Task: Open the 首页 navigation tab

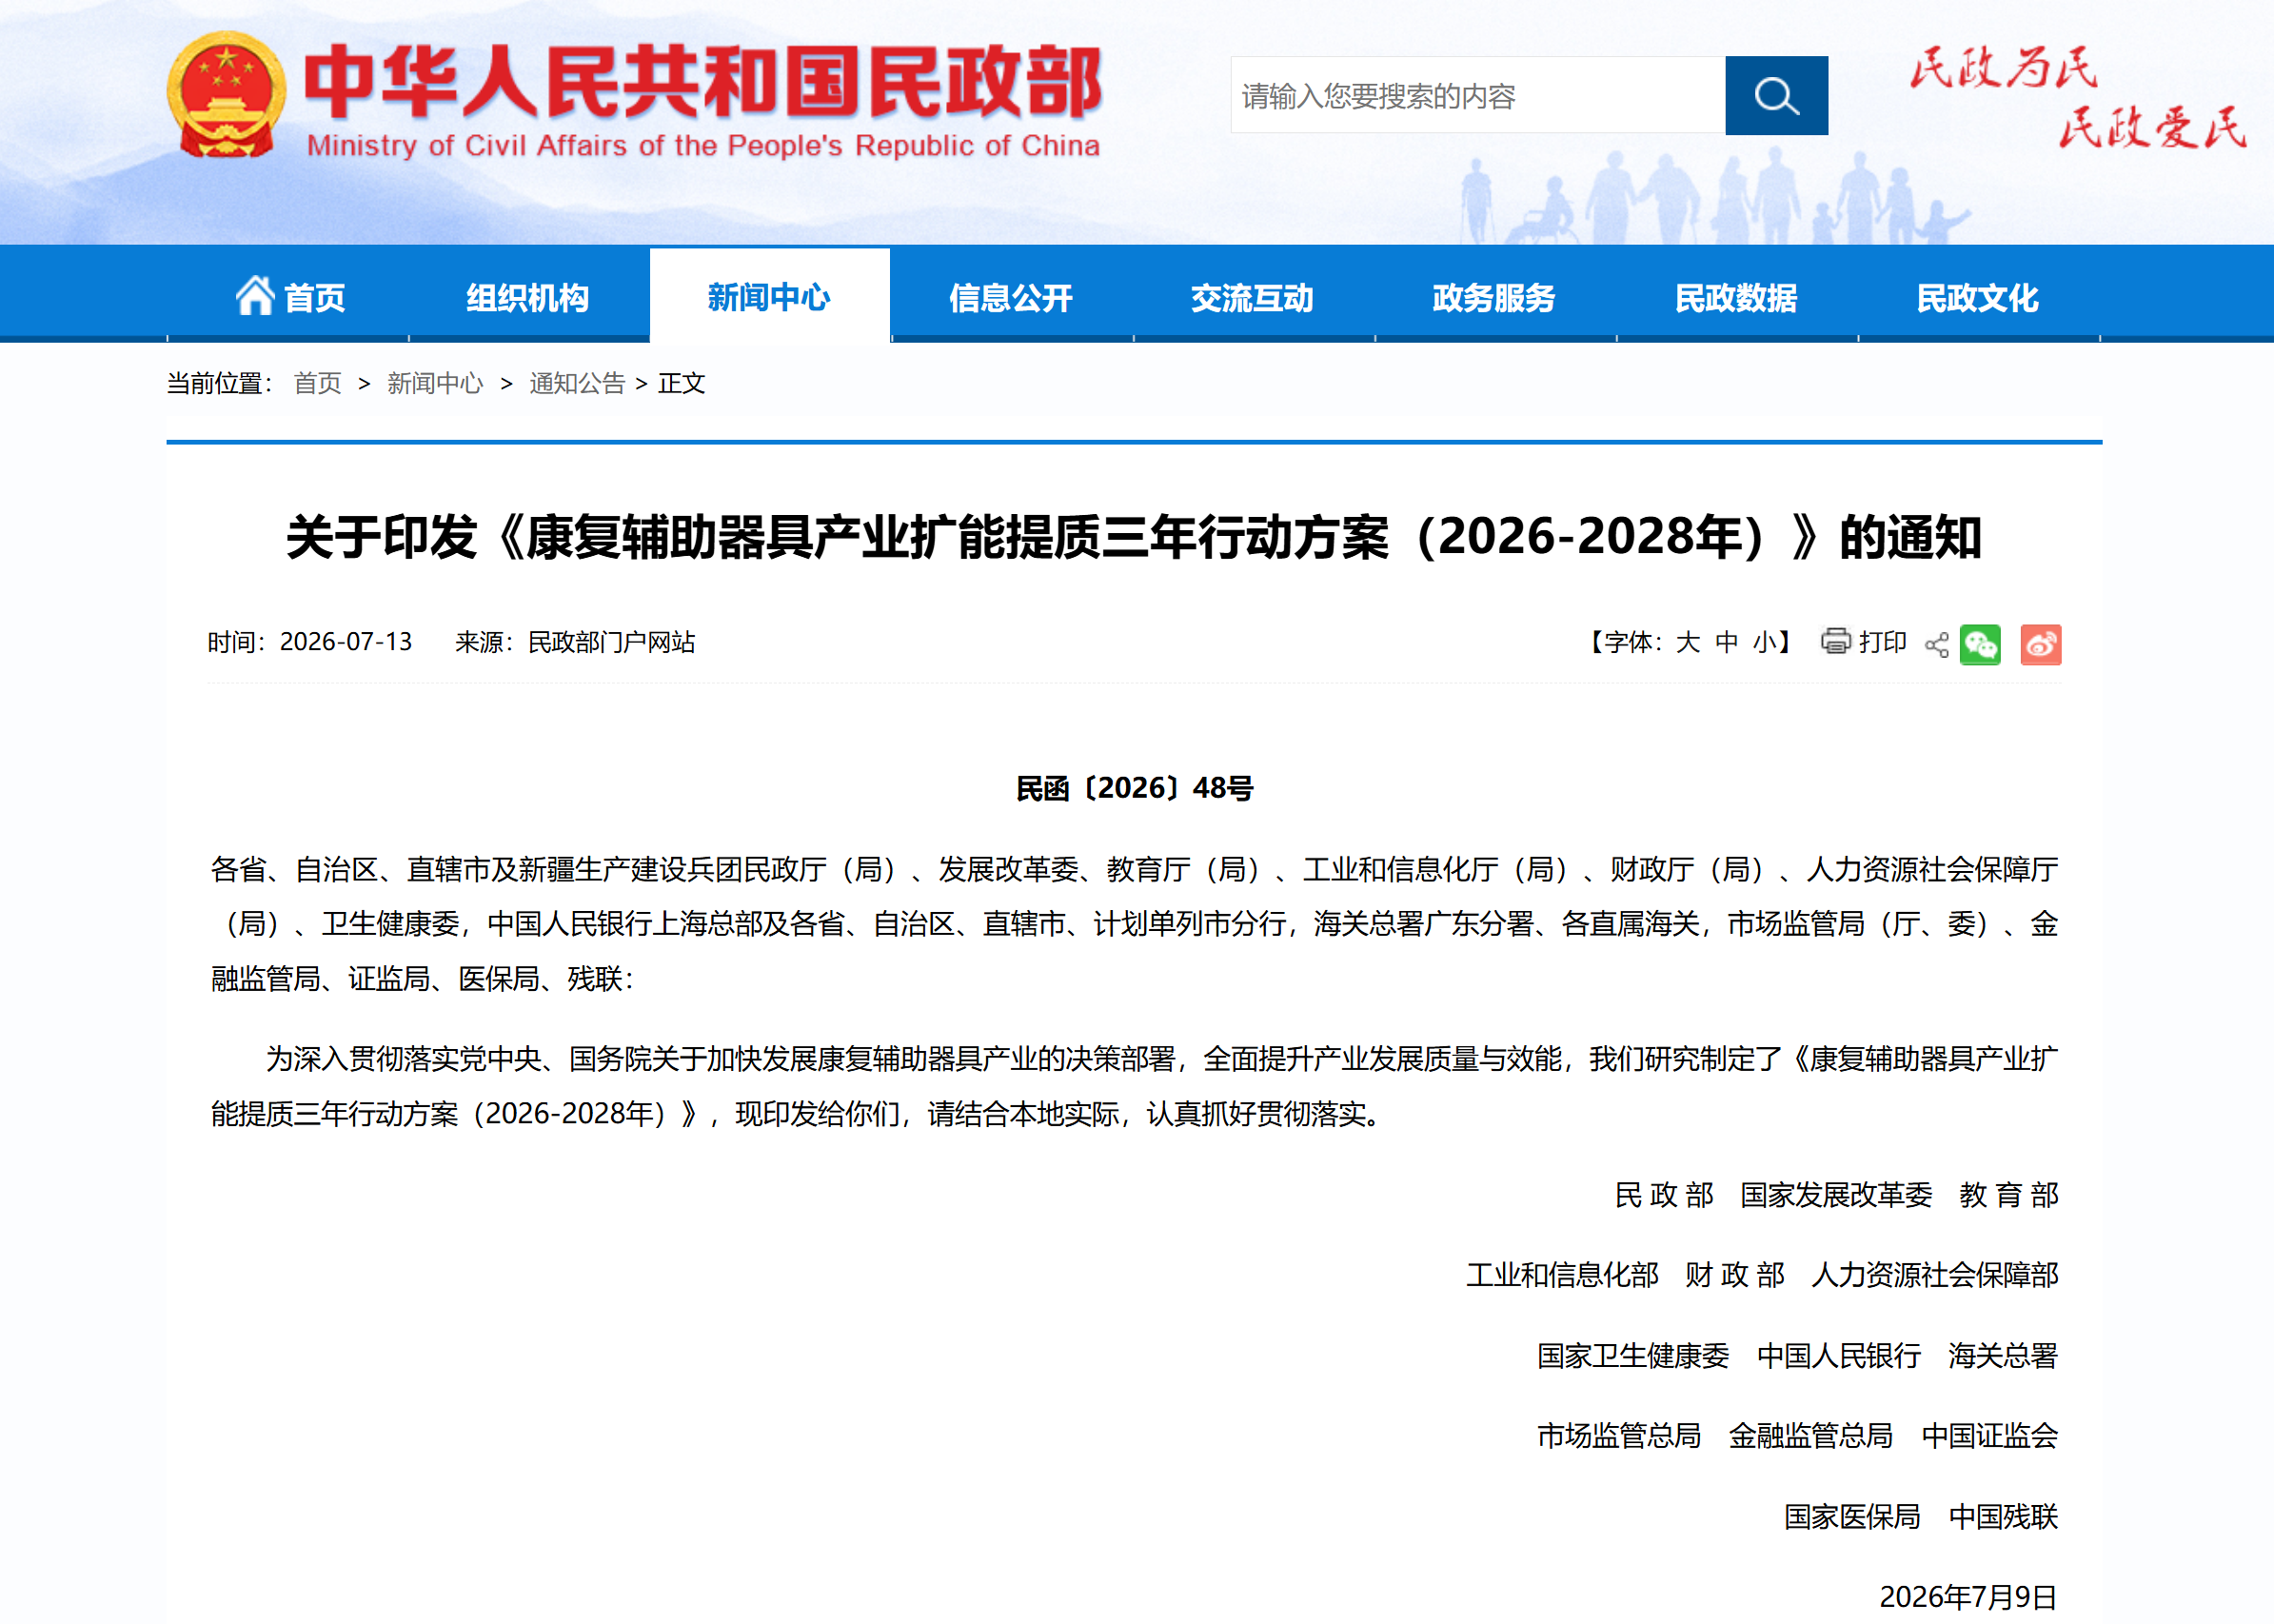Action: tap(289, 297)
